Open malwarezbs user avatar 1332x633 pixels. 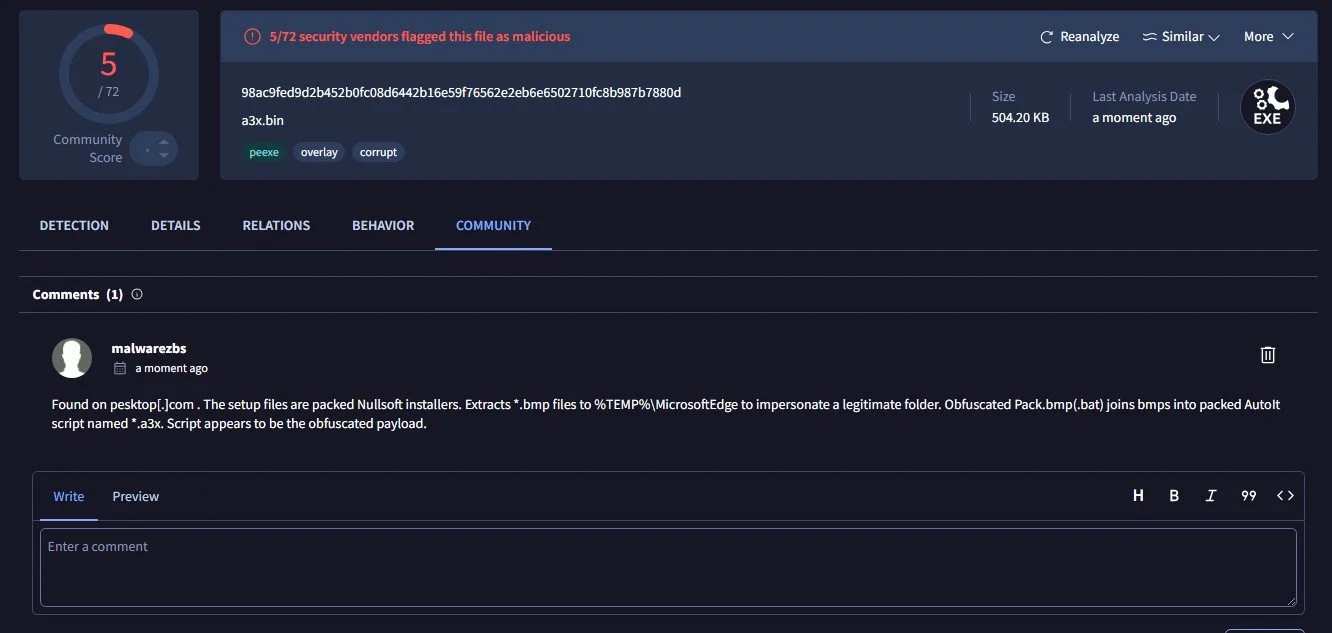[x=72, y=358]
